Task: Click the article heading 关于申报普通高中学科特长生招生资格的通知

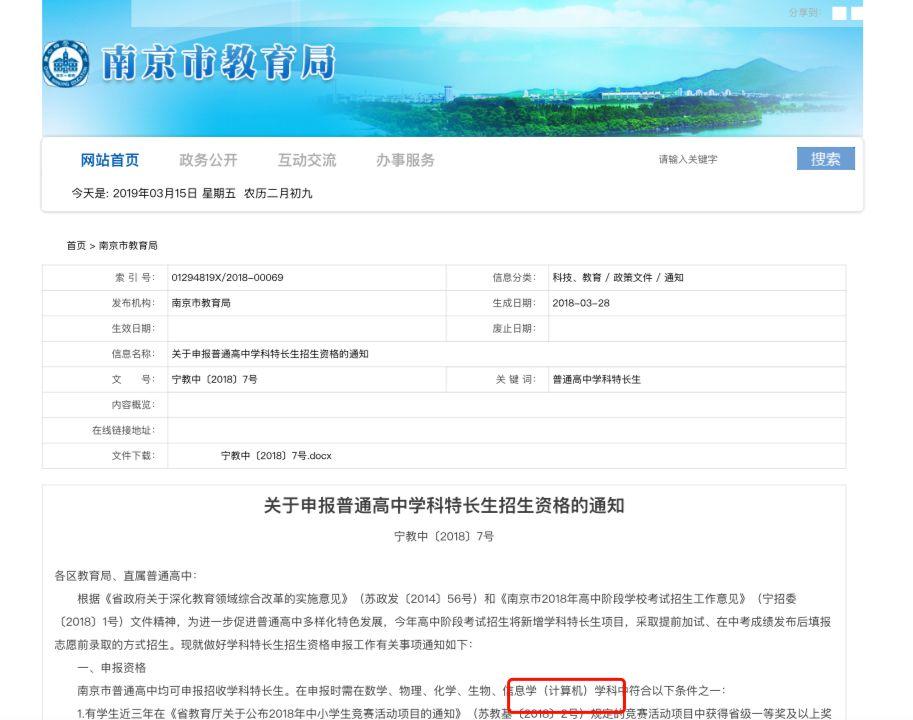Action: (x=444, y=505)
